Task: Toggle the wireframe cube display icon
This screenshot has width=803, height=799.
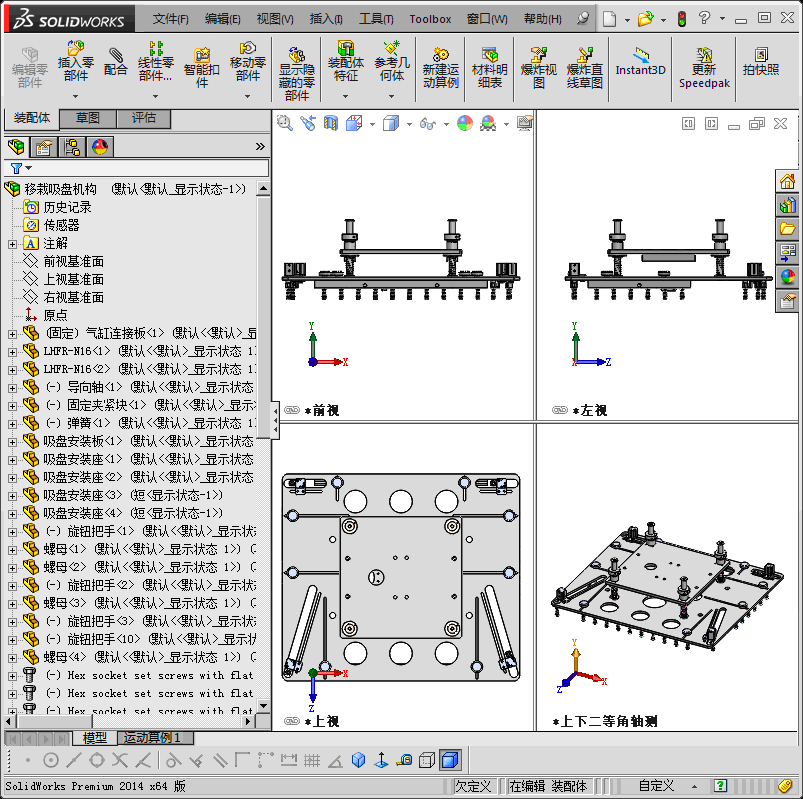Action: tap(427, 760)
